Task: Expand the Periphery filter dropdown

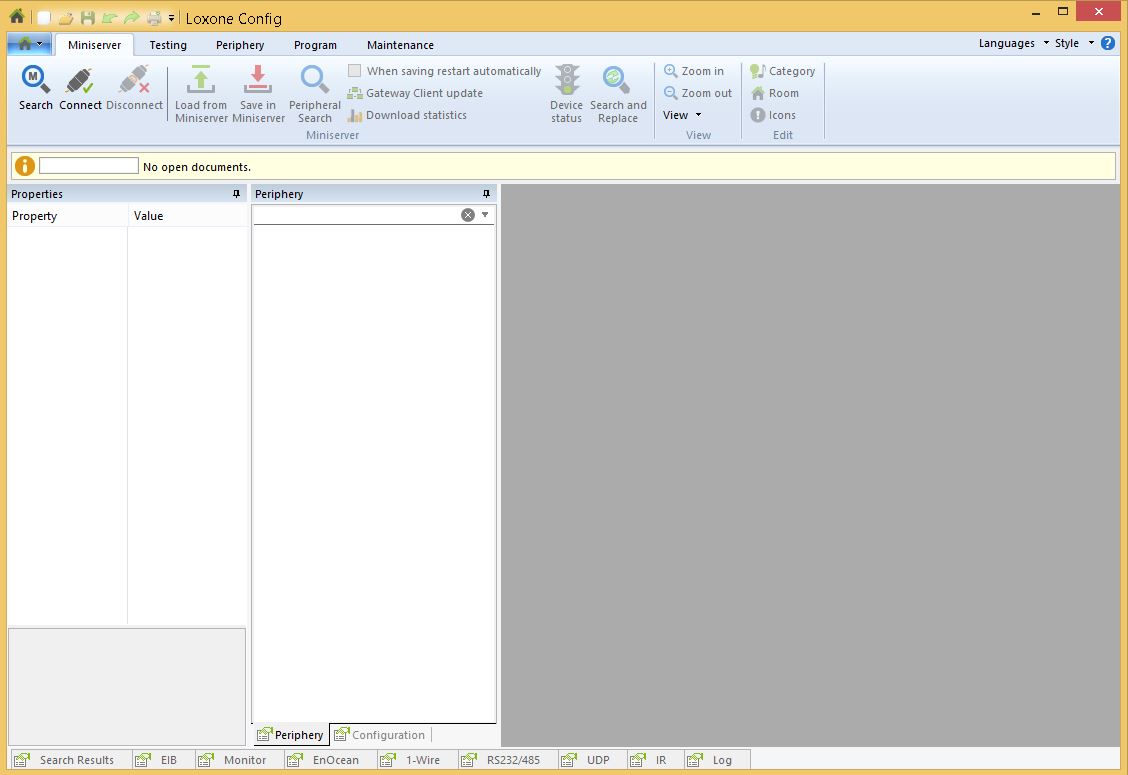Action: click(x=484, y=214)
